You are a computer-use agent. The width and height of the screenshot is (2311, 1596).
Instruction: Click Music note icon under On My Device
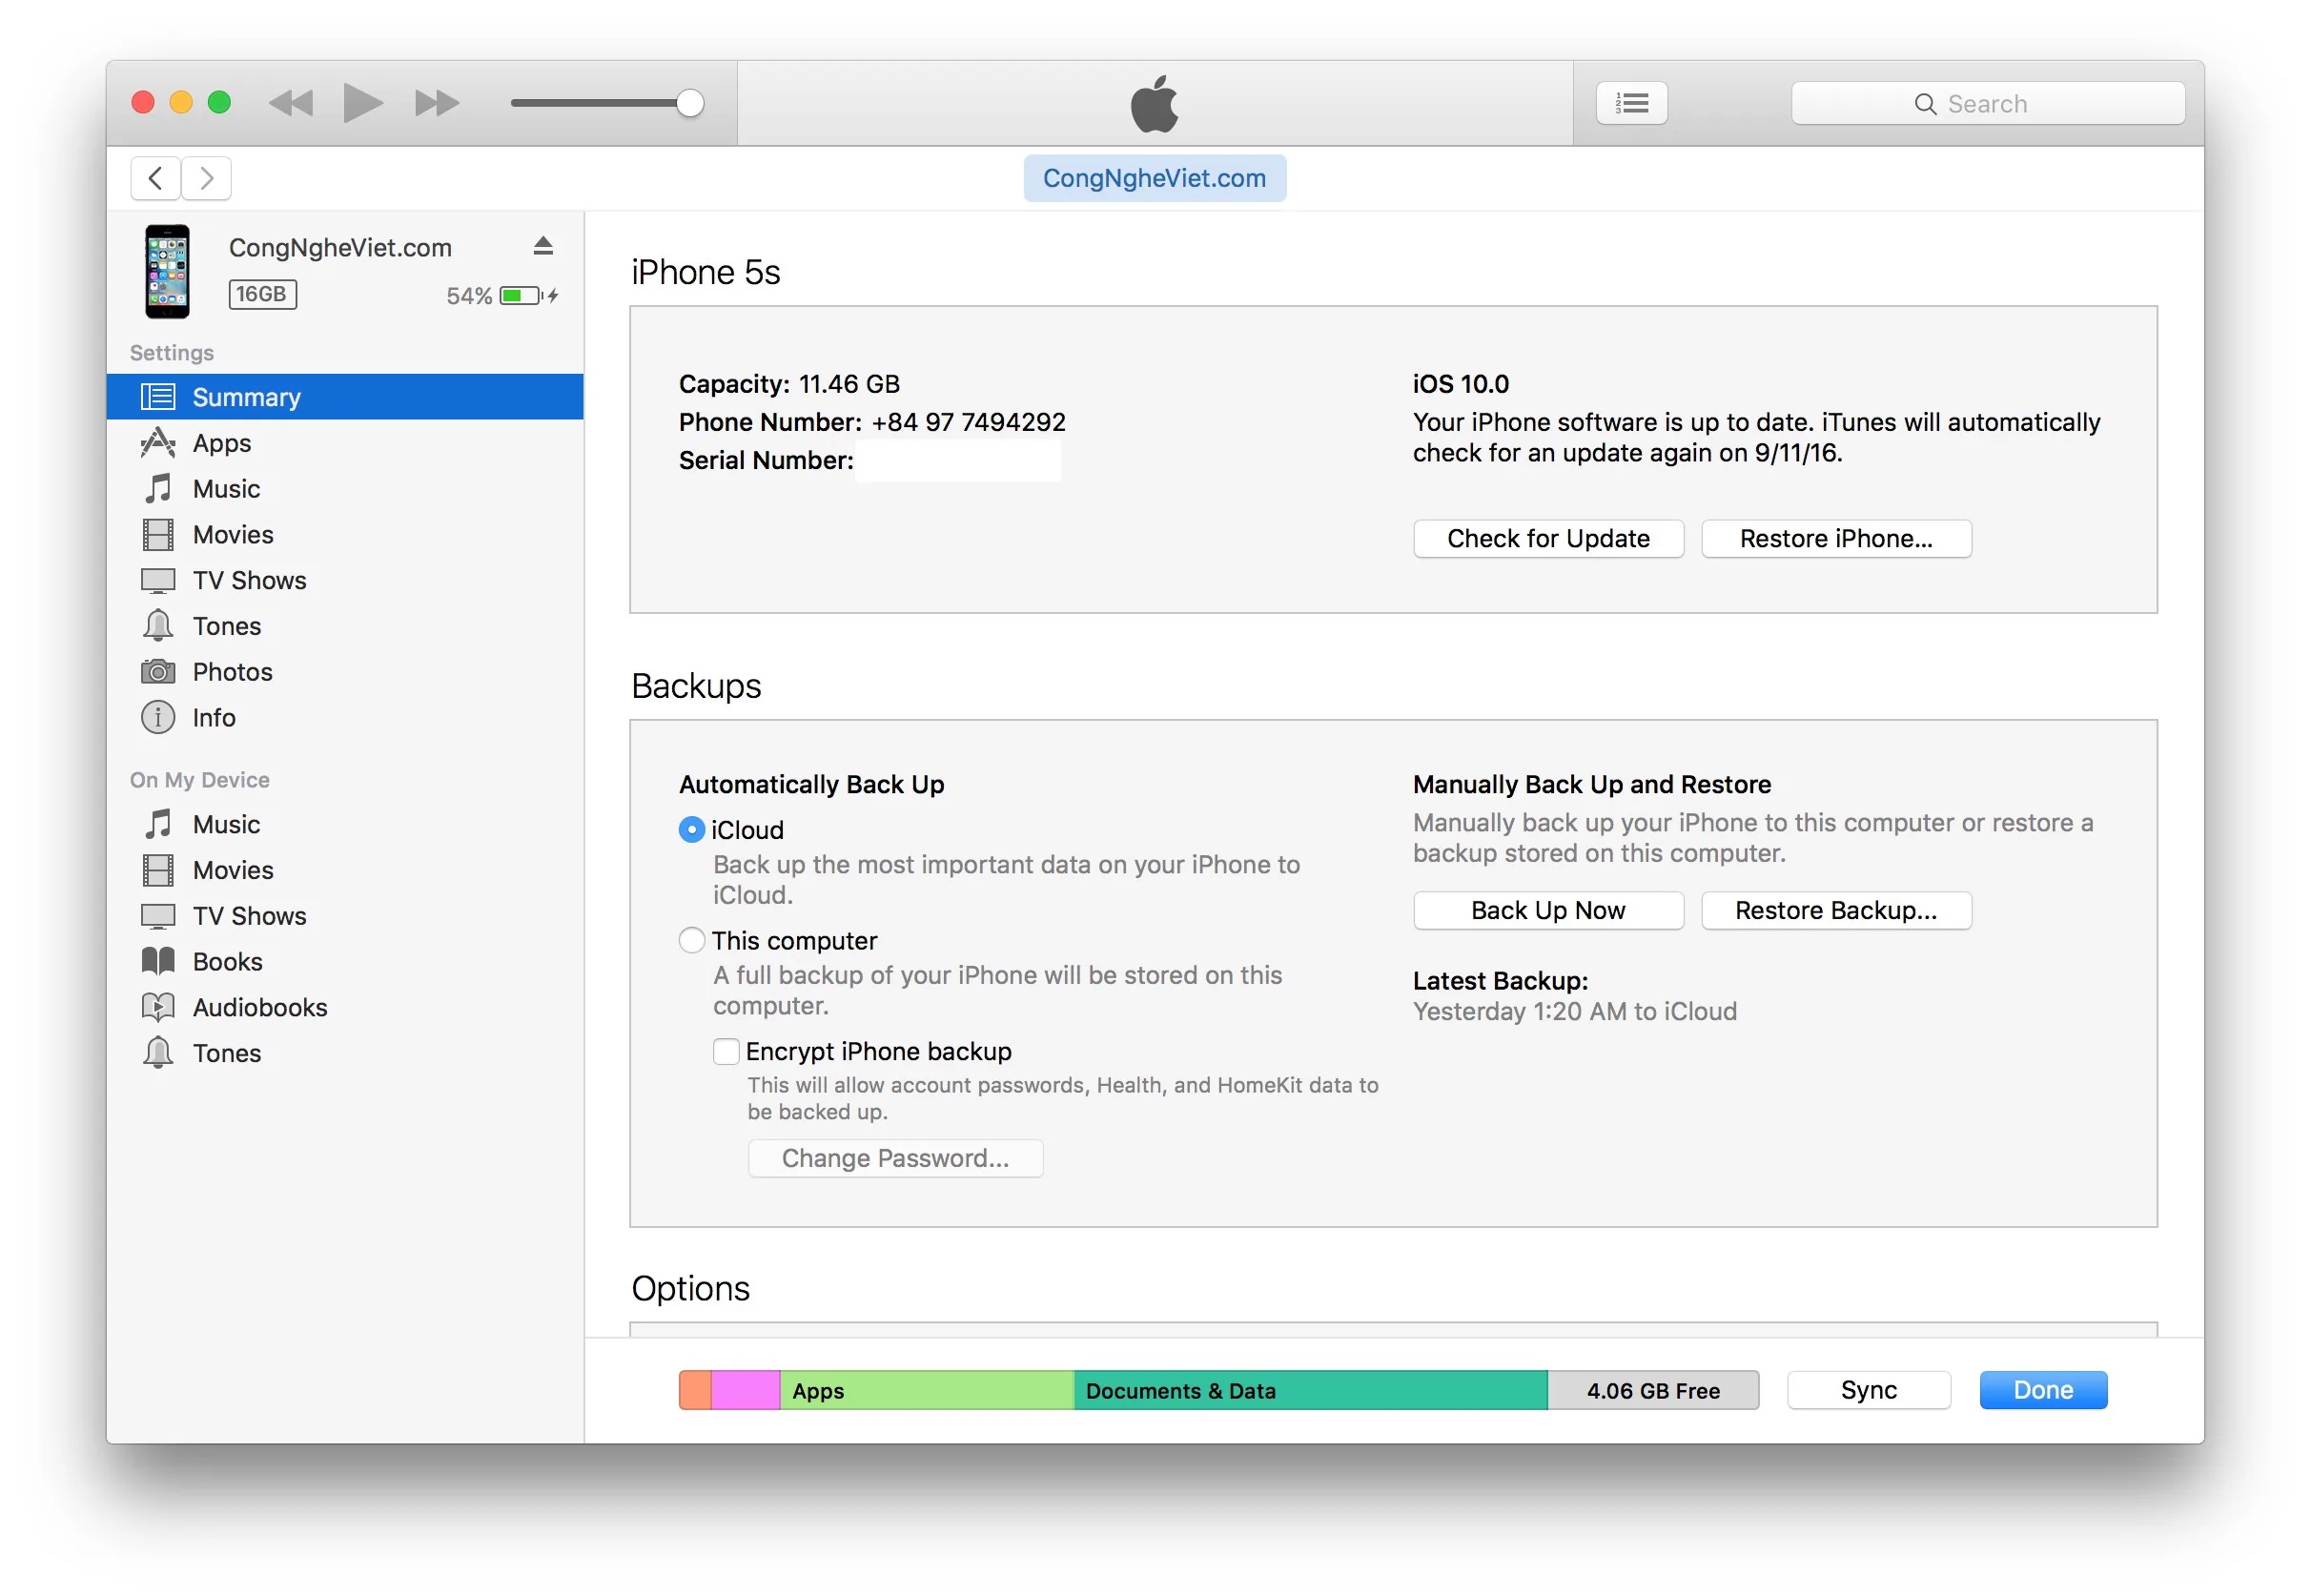coord(158,825)
